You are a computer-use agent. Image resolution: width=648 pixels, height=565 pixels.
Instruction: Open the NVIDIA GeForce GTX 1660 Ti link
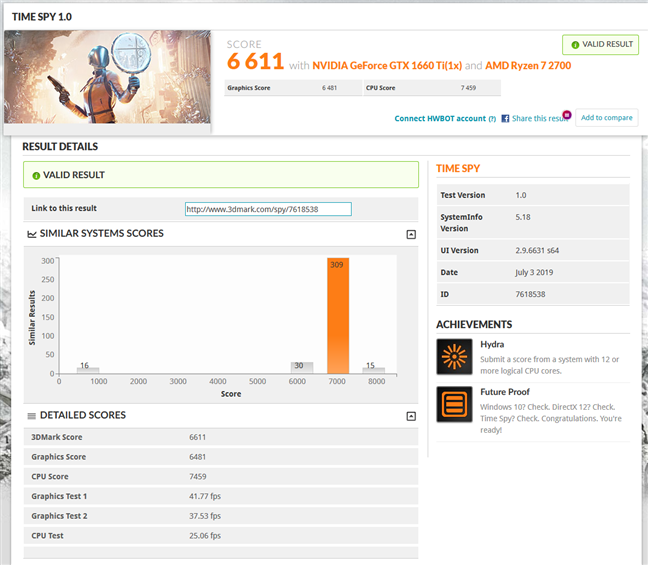click(387, 66)
